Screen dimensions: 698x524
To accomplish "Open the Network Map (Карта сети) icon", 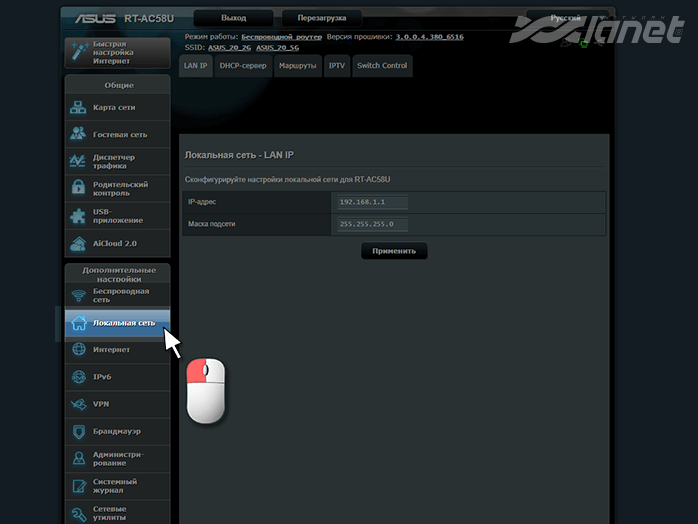I will (79, 108).
